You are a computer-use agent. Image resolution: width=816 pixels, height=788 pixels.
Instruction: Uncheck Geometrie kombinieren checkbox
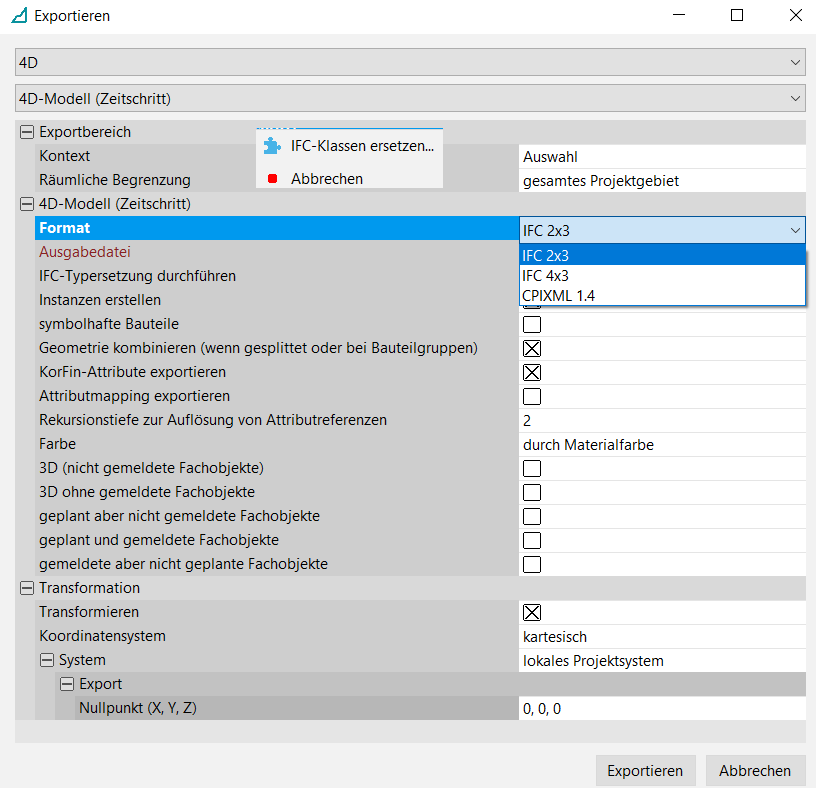pyautogui.click(x=532, y=348)
